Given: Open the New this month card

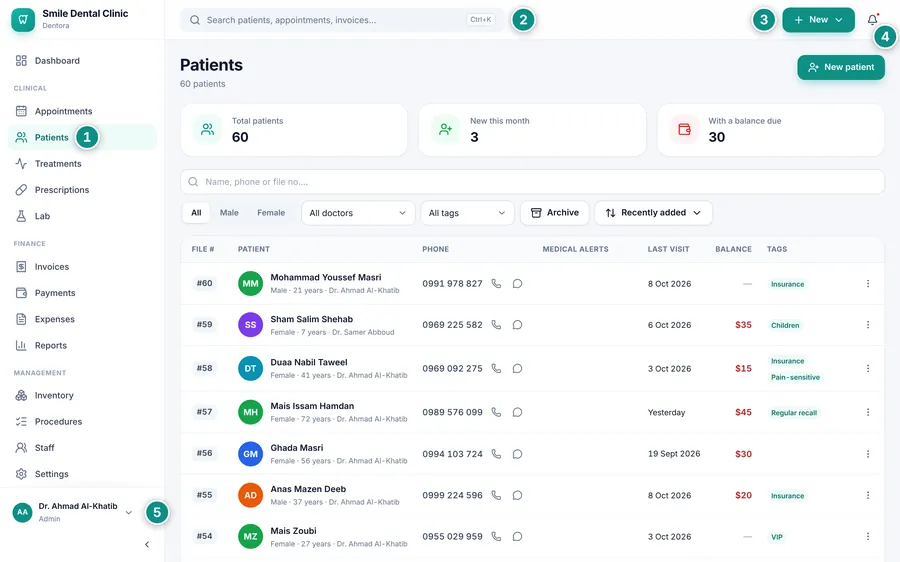Looking at the screenshot, I should click(532, 130).
